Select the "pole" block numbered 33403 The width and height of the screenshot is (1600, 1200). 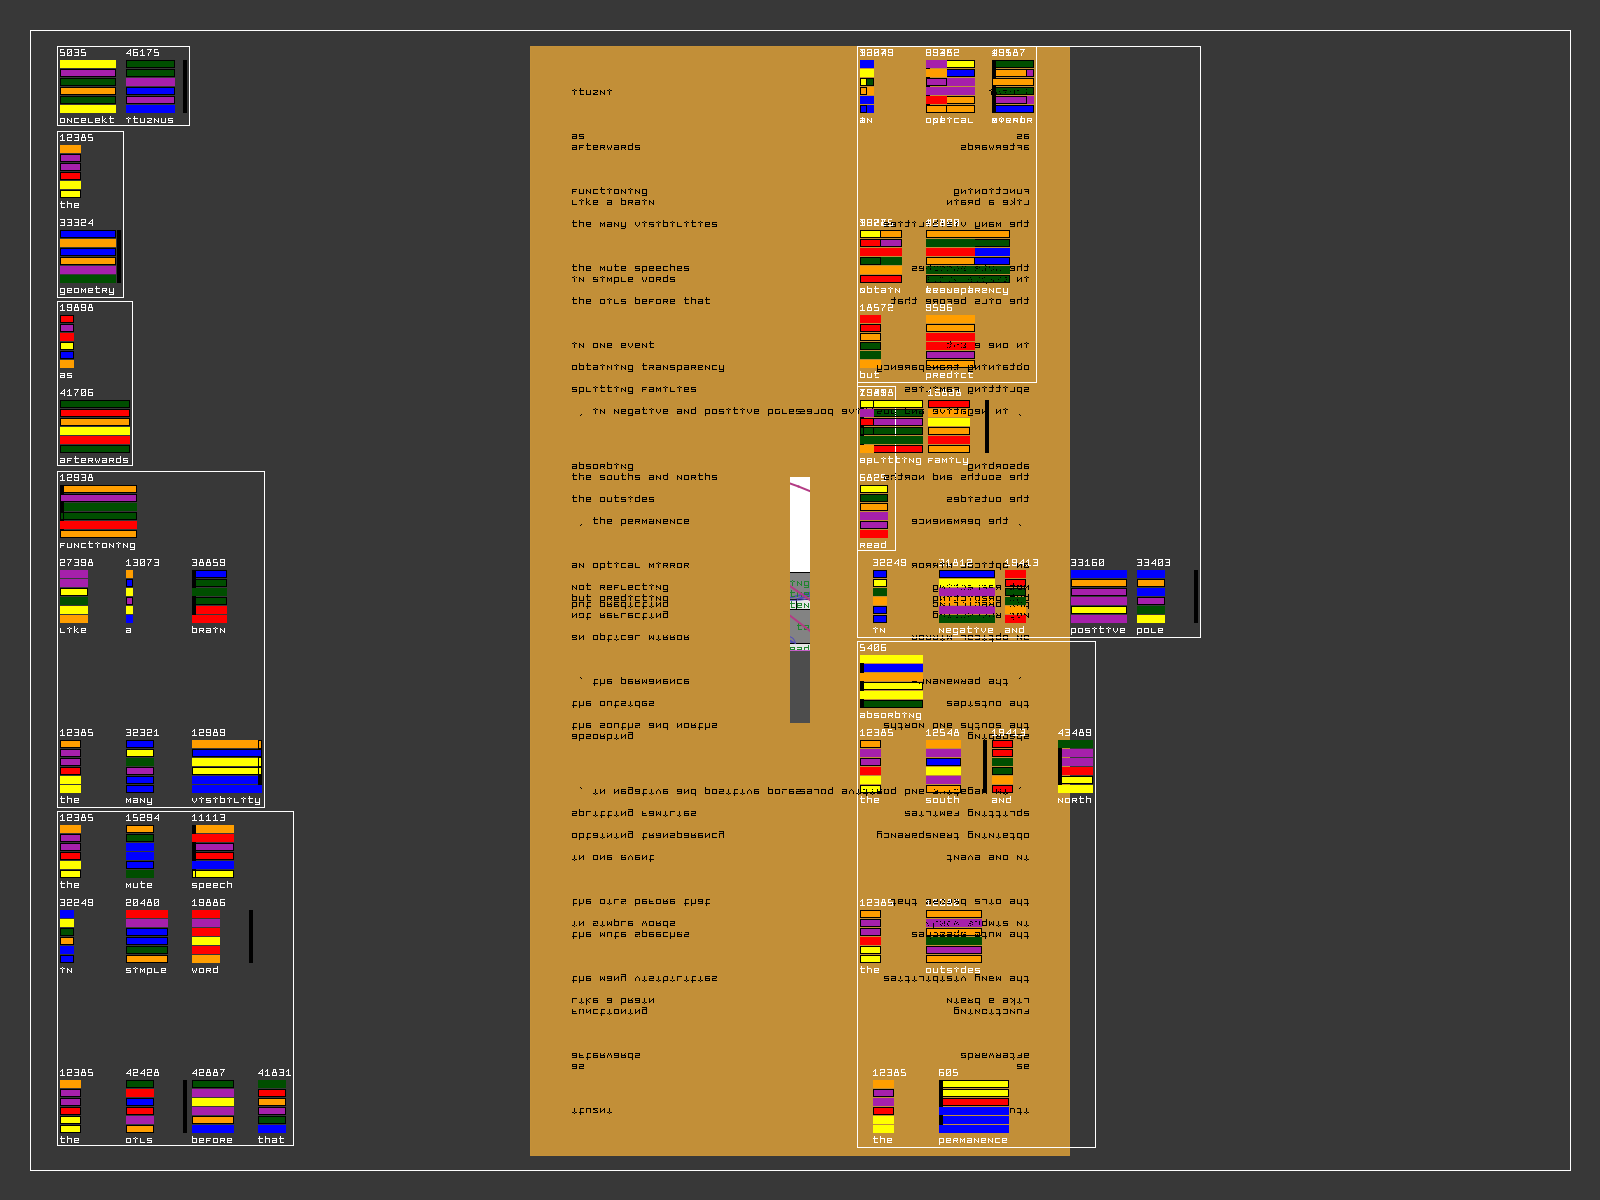pos(1151,596)
